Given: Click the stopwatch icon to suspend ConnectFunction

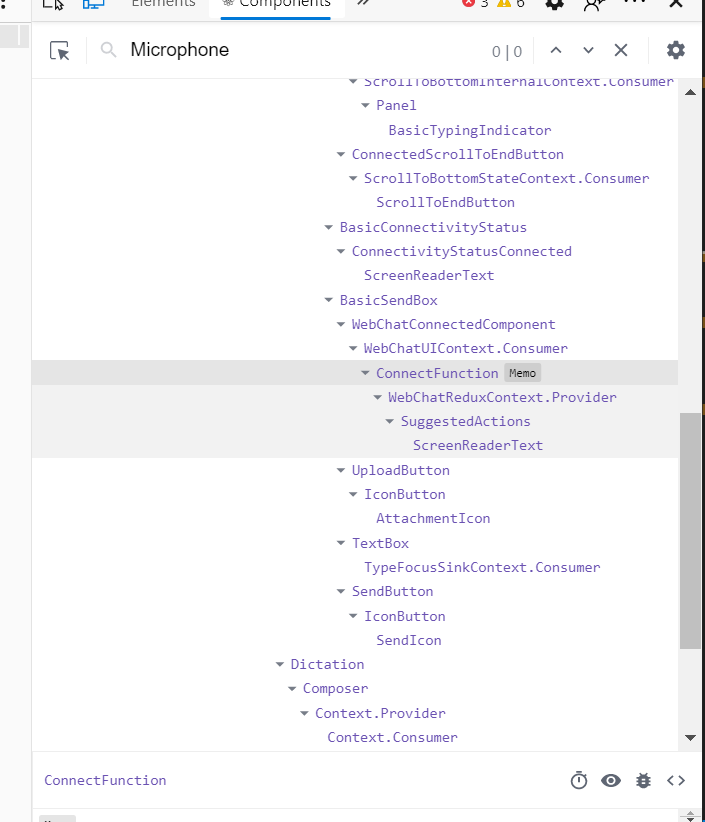Looking at the screenshot, I should 579,780.
